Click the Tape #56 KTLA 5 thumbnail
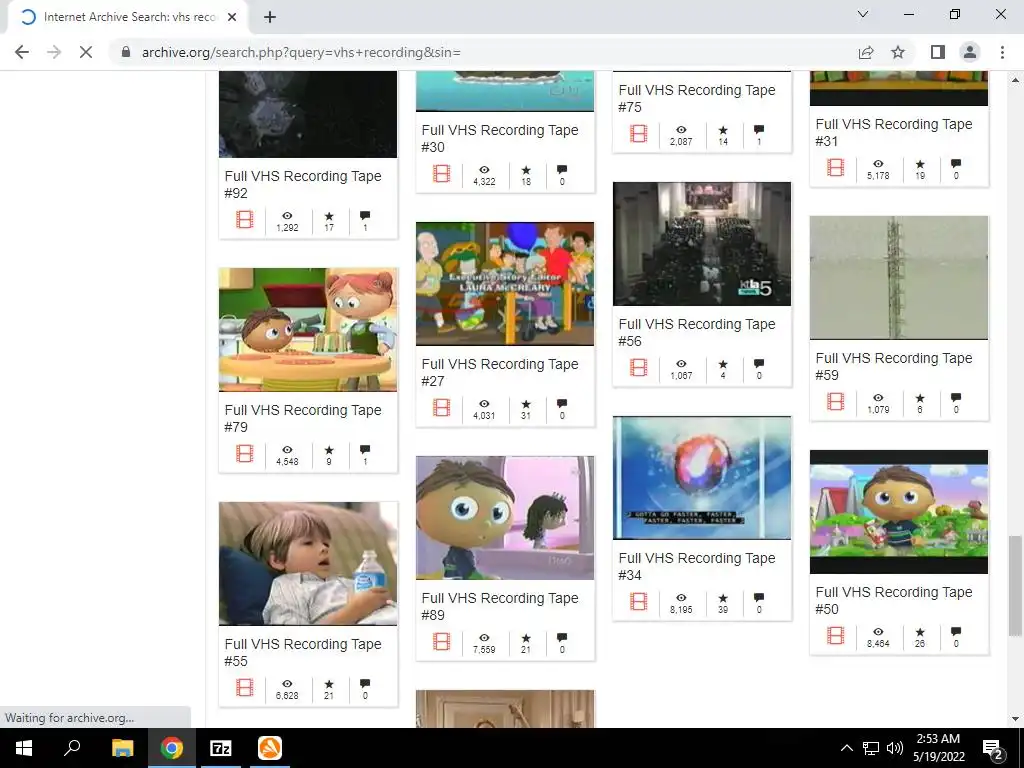 click(702, 244)
